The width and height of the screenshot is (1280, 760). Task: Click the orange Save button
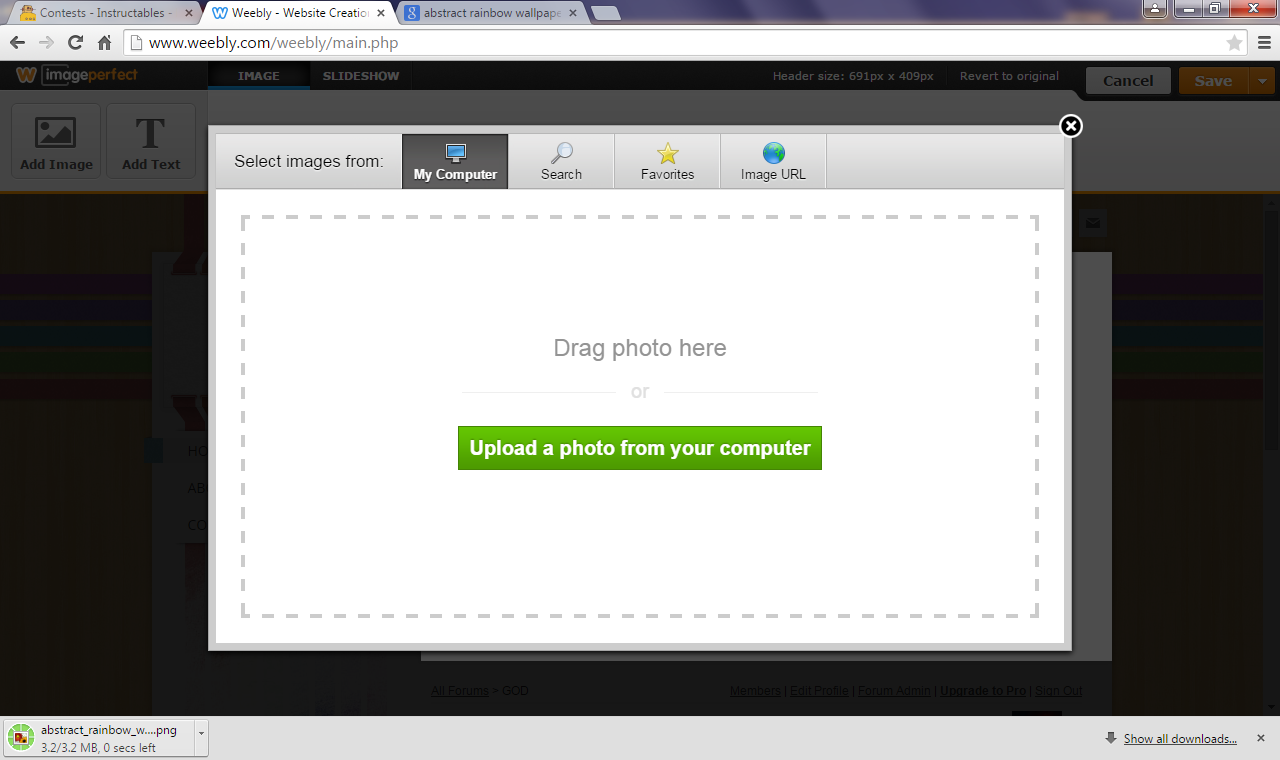pyautogui.click(x=1213, y=81)
